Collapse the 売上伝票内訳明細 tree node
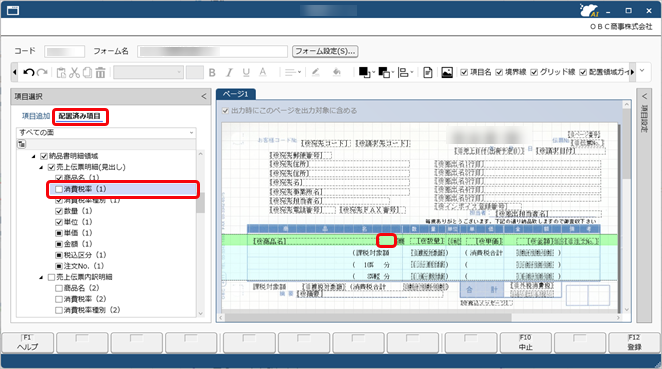 [41, 277]
